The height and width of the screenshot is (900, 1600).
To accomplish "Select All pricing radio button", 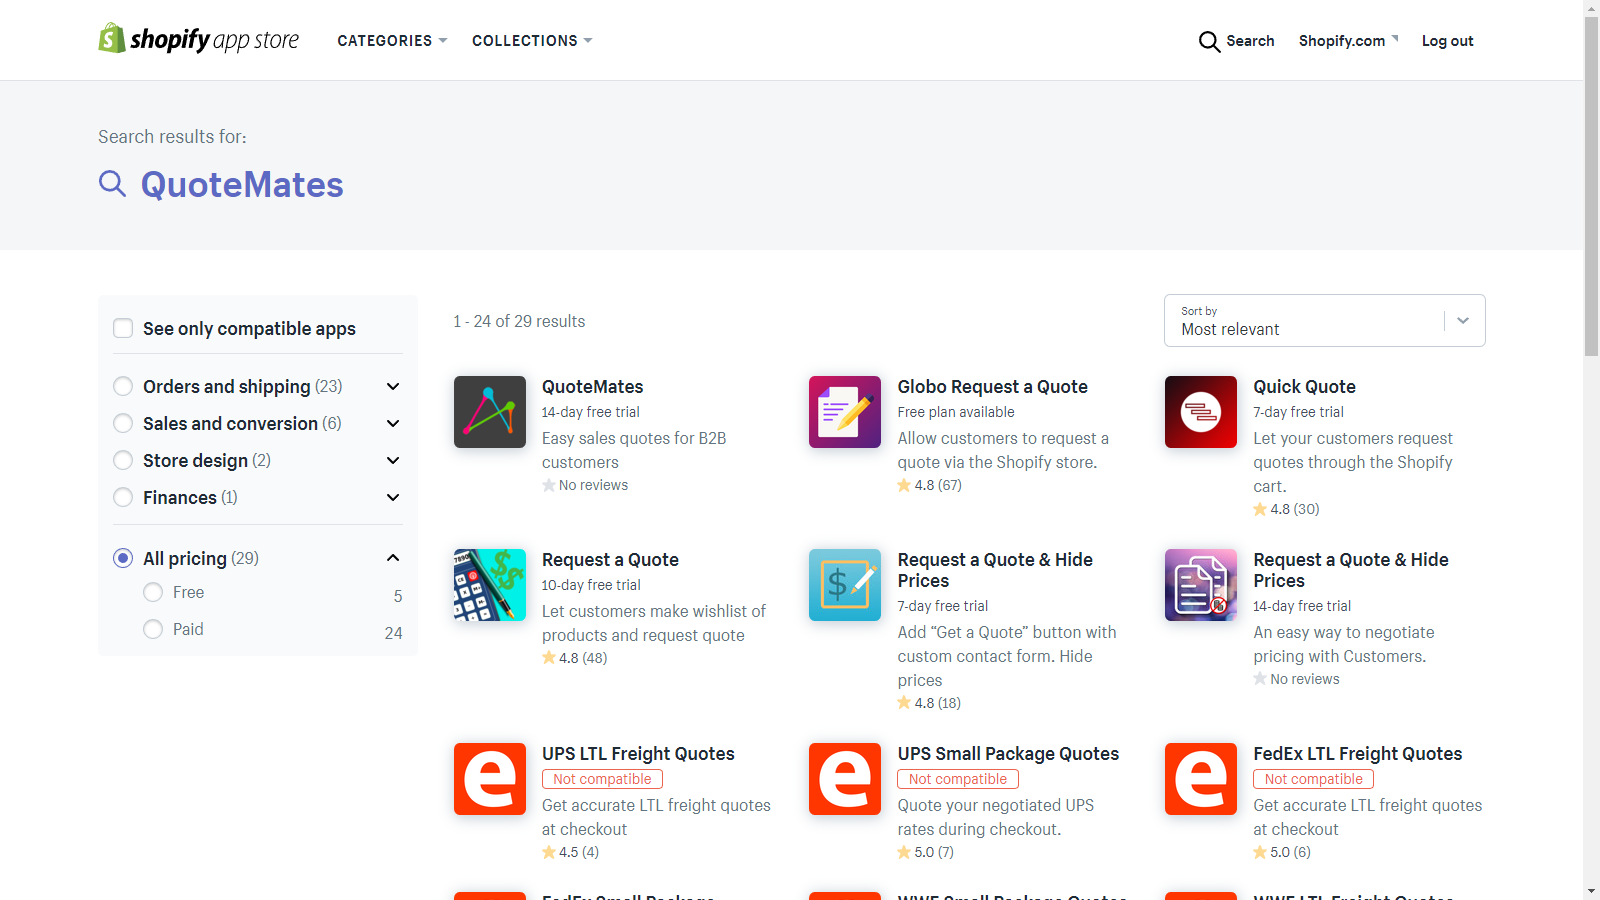I will point(123,558).
